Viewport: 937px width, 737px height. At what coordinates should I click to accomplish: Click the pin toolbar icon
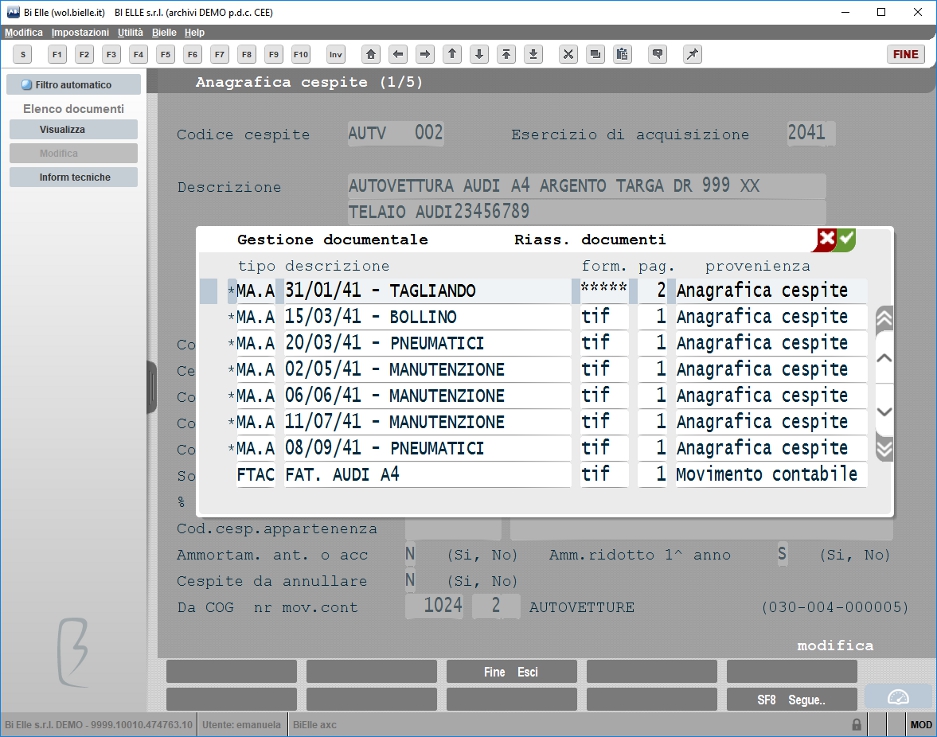(x=692, y=54)
